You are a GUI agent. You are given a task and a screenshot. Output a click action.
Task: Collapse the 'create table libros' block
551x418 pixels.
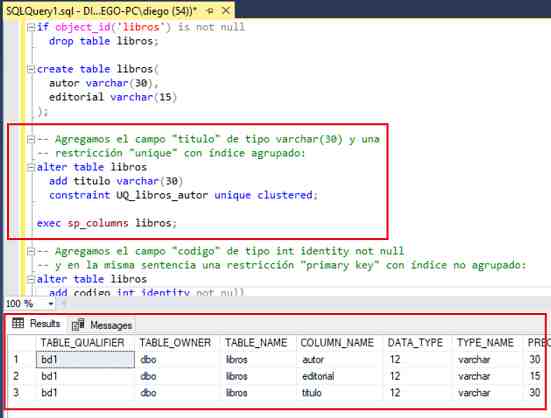click(31, 69)
